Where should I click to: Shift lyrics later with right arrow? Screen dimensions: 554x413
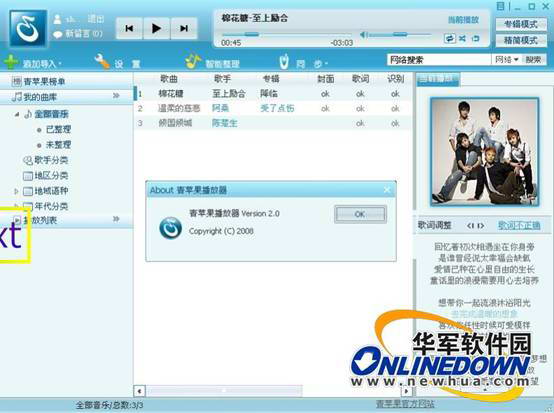pyautogui.click(x=481, y=226)
